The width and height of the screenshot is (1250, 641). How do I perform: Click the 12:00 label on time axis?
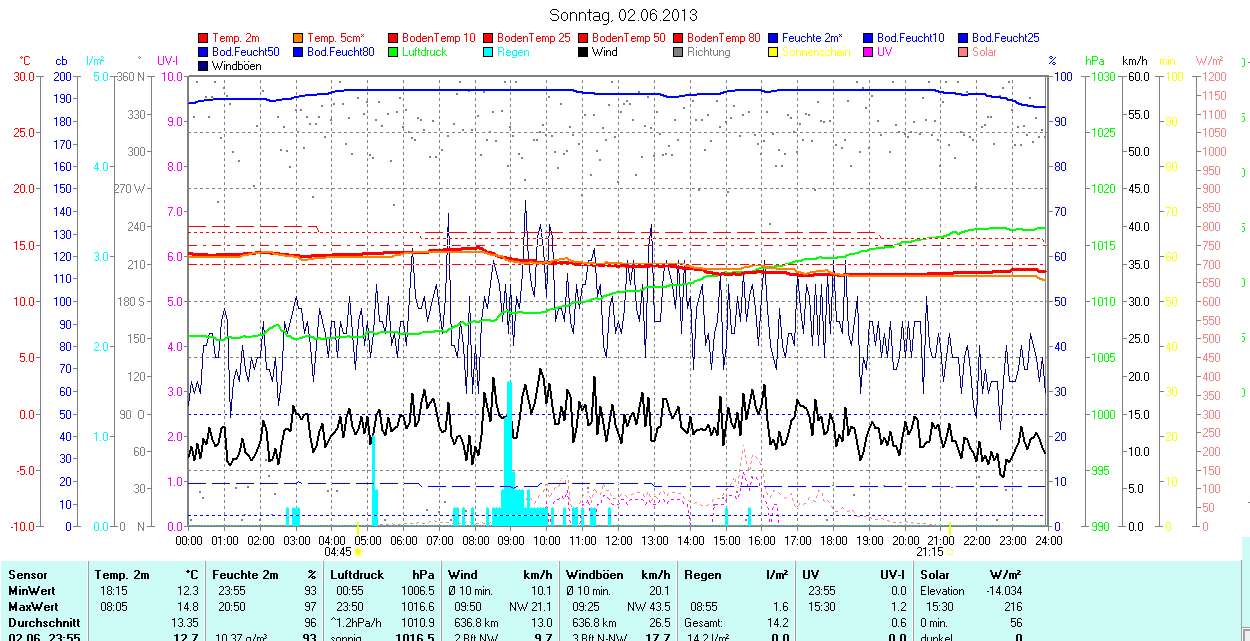[618, 540]
